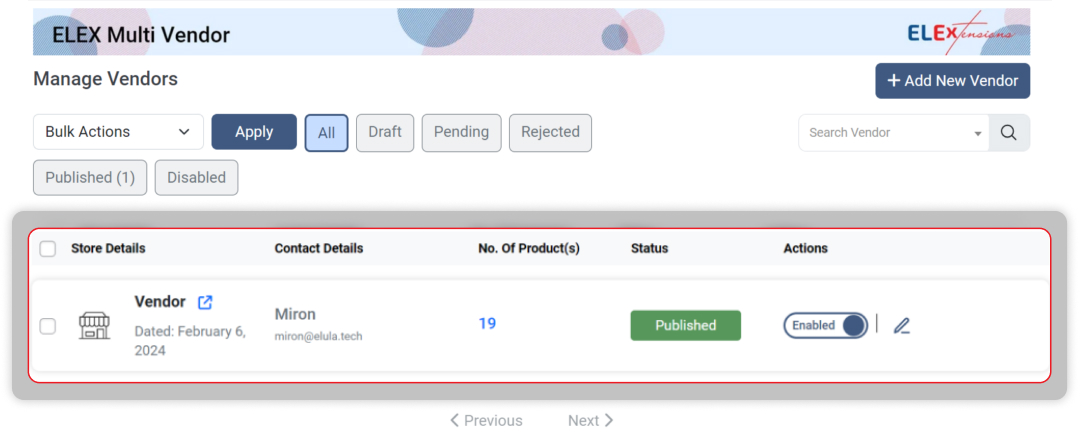Click the ELEXtensions logo

tap(961, 32)
